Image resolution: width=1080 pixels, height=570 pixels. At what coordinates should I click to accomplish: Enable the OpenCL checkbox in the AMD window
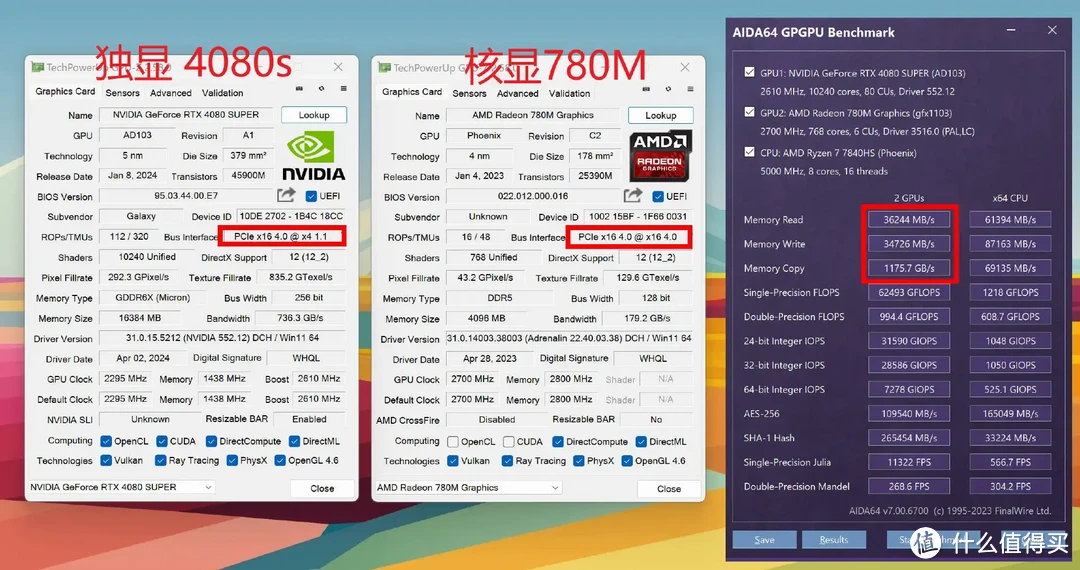click(453, 442)
